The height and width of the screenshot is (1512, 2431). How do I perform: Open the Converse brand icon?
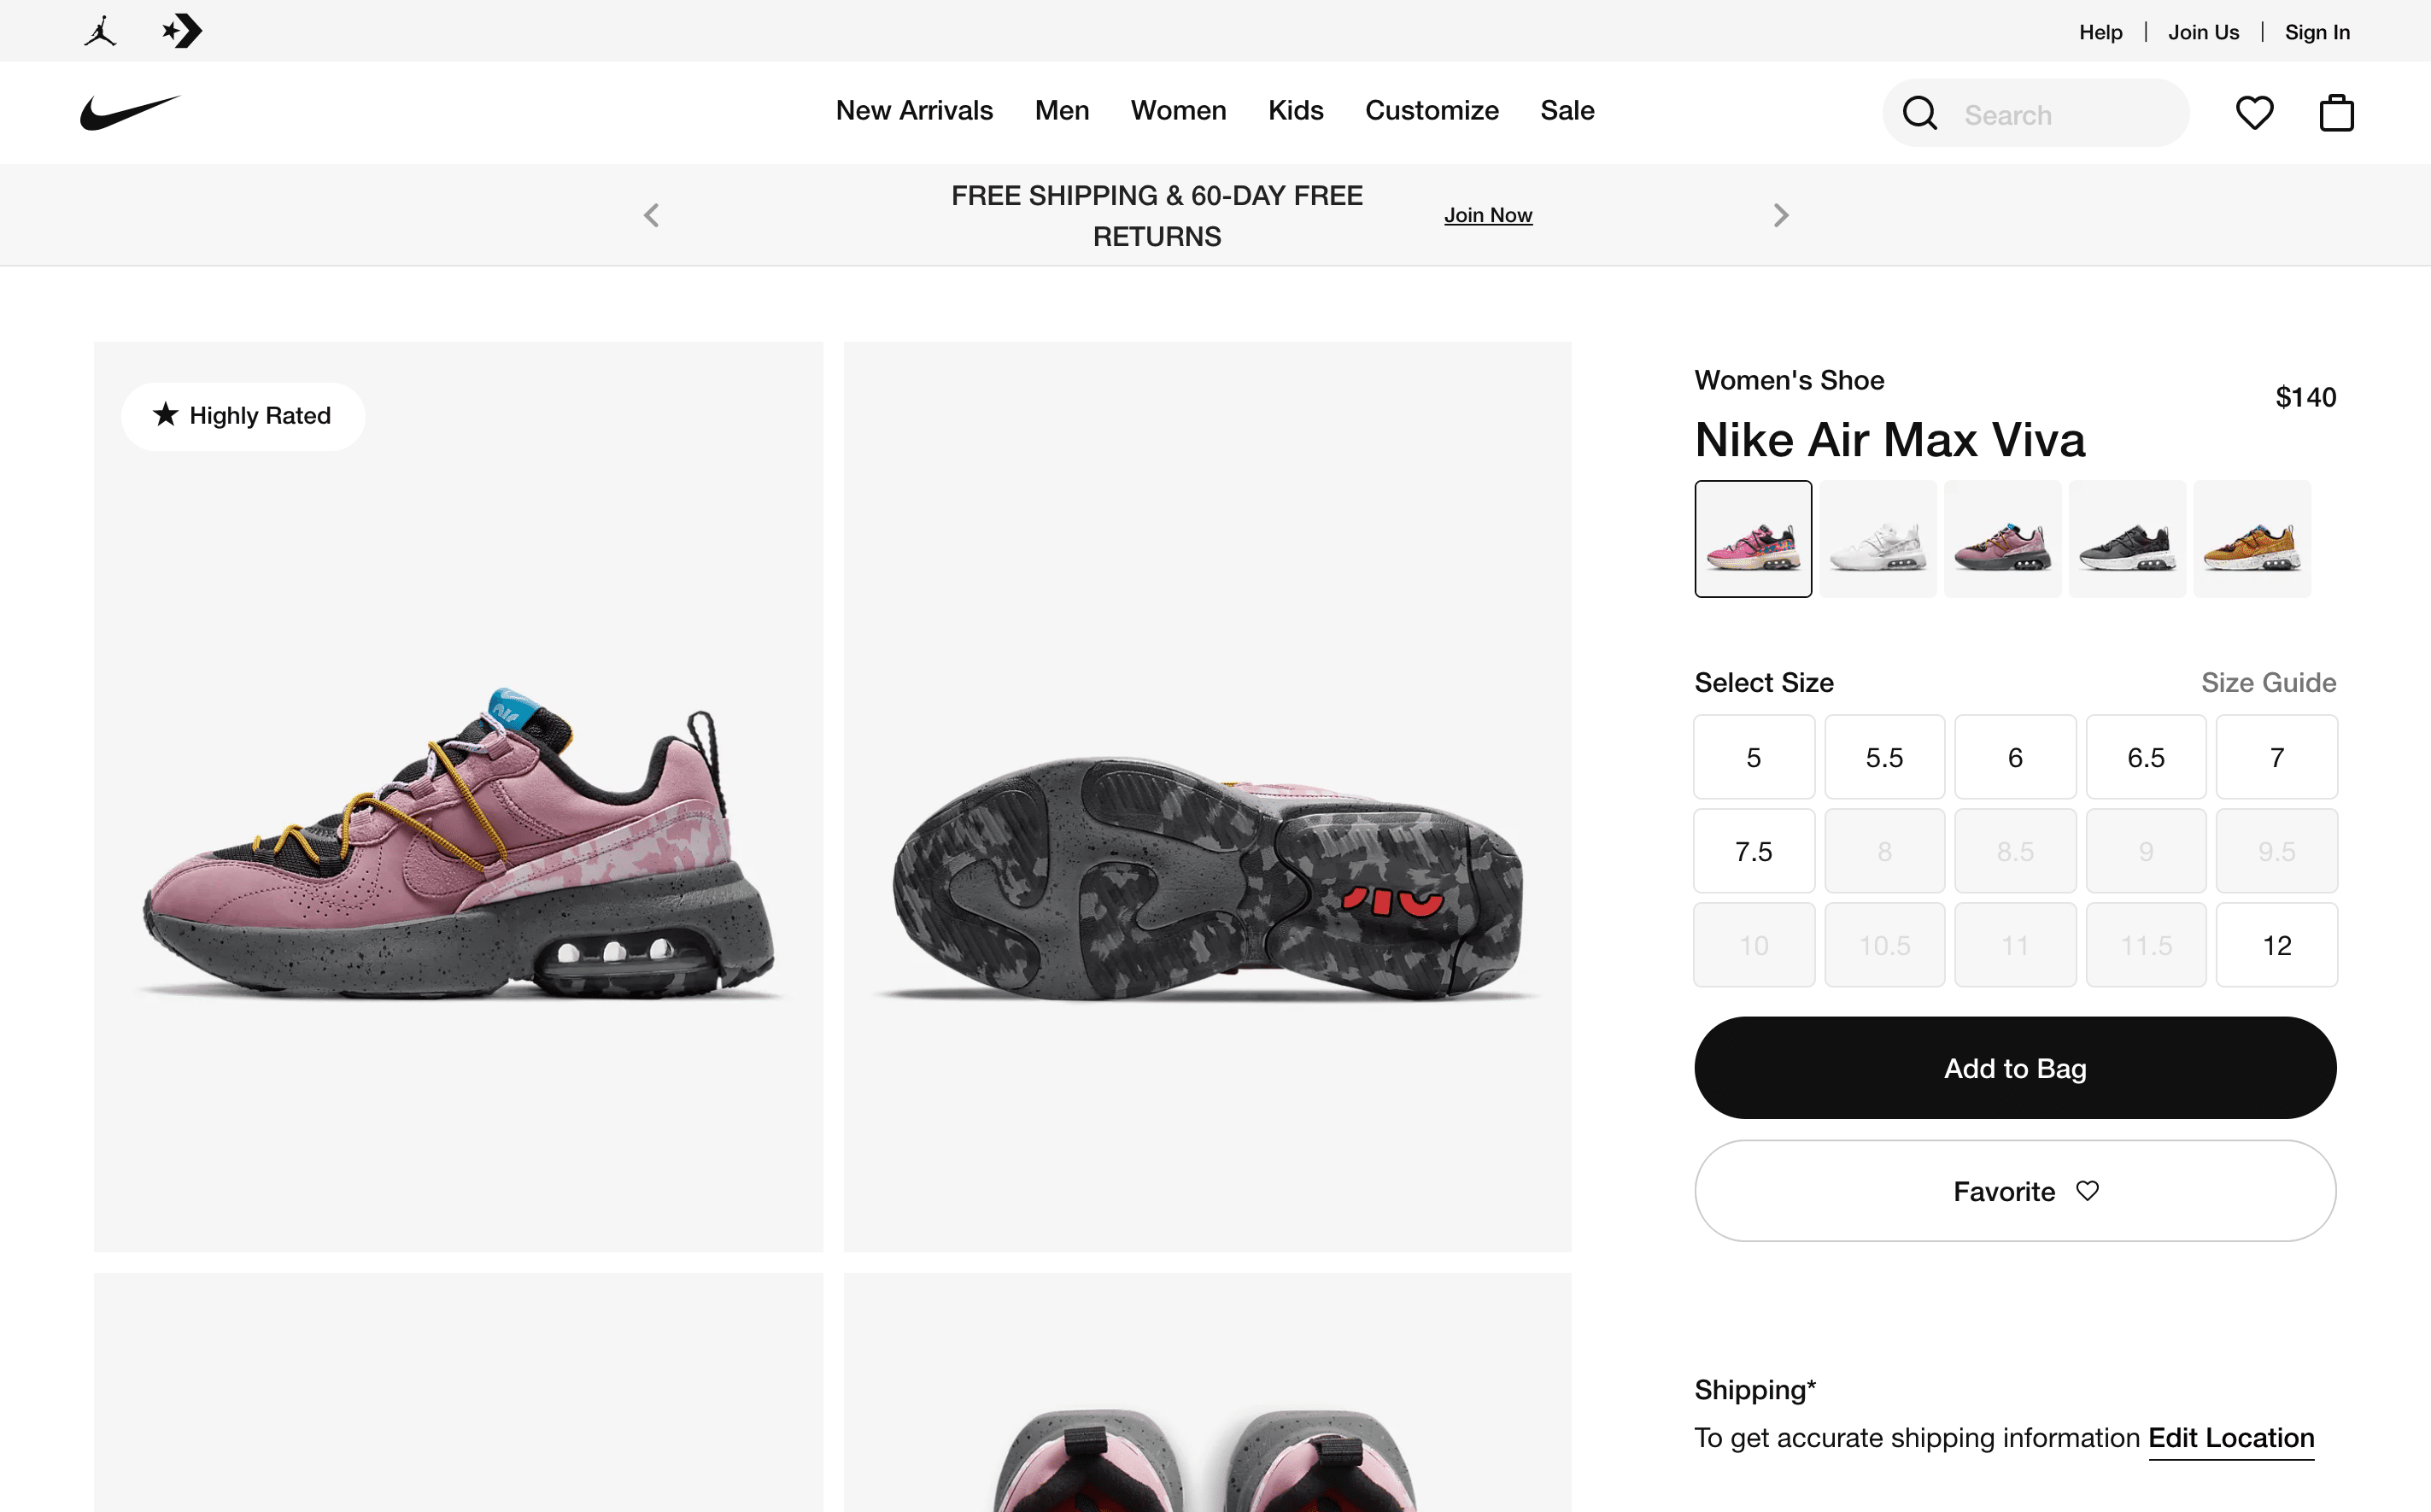point(182,32)
